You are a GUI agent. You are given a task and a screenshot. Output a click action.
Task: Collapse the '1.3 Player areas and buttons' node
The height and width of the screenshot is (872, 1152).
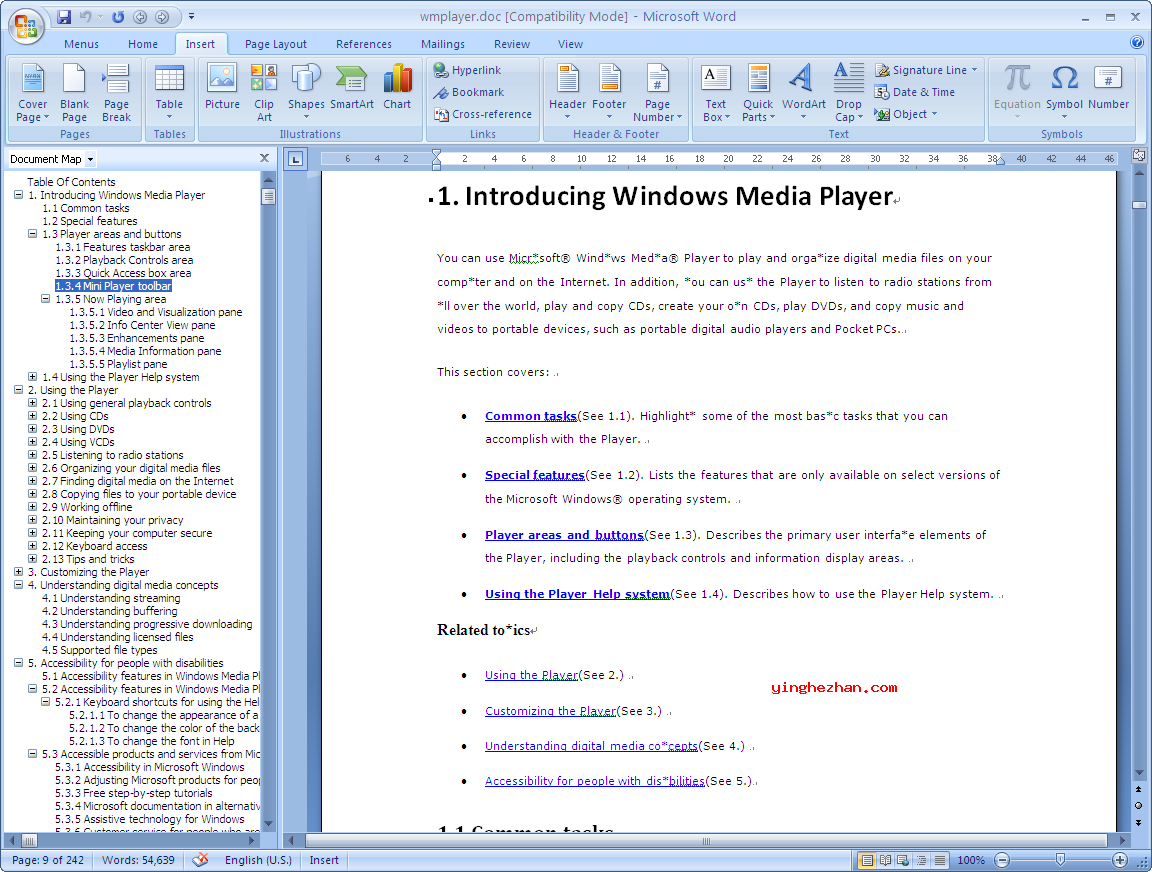[x=33, y=234]
